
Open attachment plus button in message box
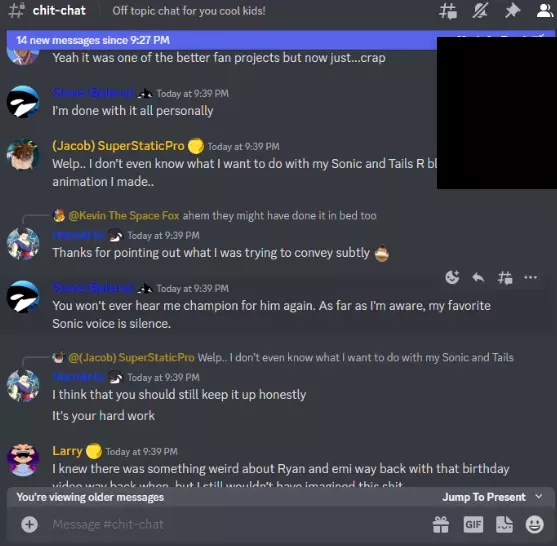29,524
